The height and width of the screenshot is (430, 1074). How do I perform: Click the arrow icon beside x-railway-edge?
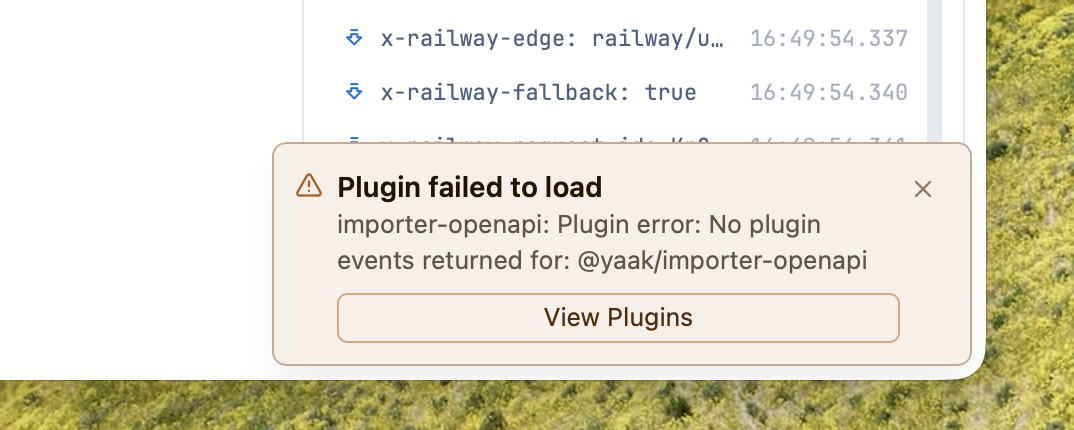click(x=353, y=38)
